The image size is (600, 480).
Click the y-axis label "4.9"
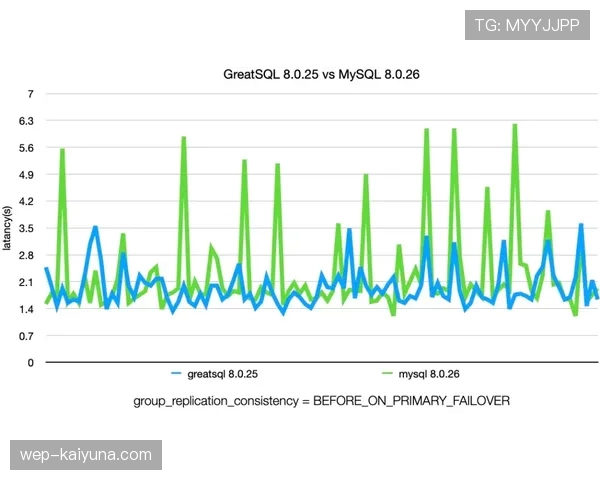click(26, 175)
